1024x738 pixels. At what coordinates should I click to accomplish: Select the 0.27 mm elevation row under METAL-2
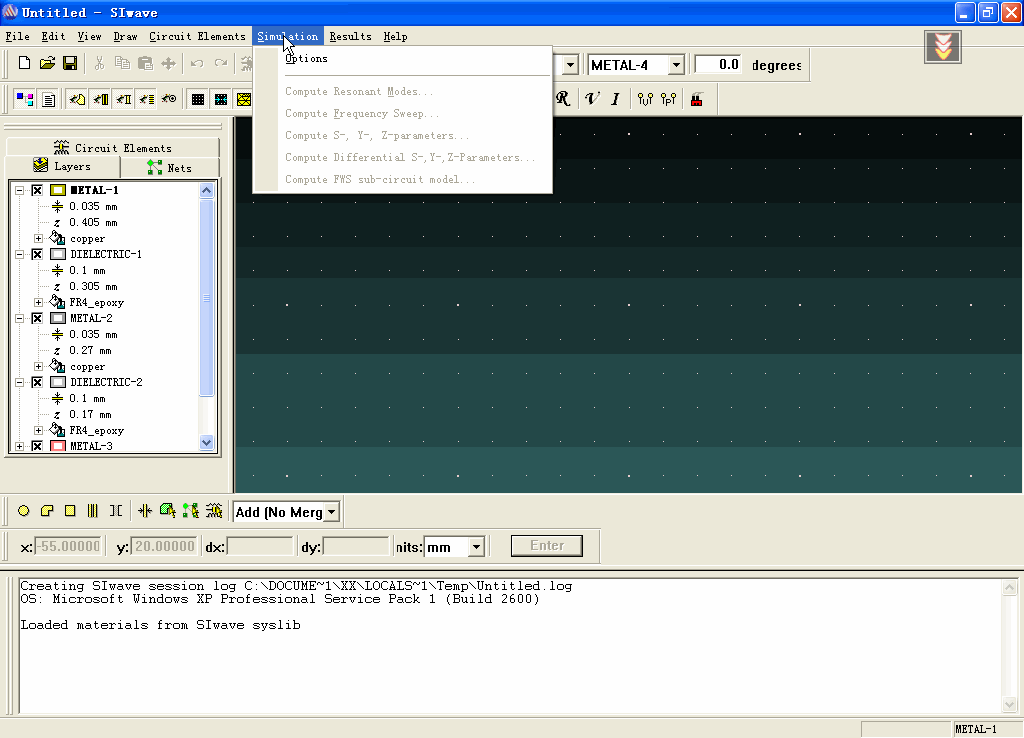click(x=90, y=351)
